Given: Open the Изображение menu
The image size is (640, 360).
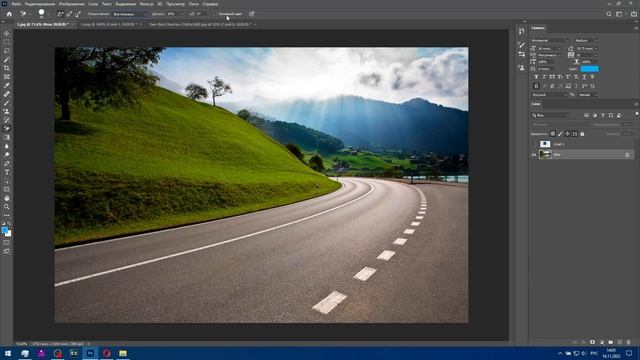Looking at the screenshot, I should coord(72,4).
